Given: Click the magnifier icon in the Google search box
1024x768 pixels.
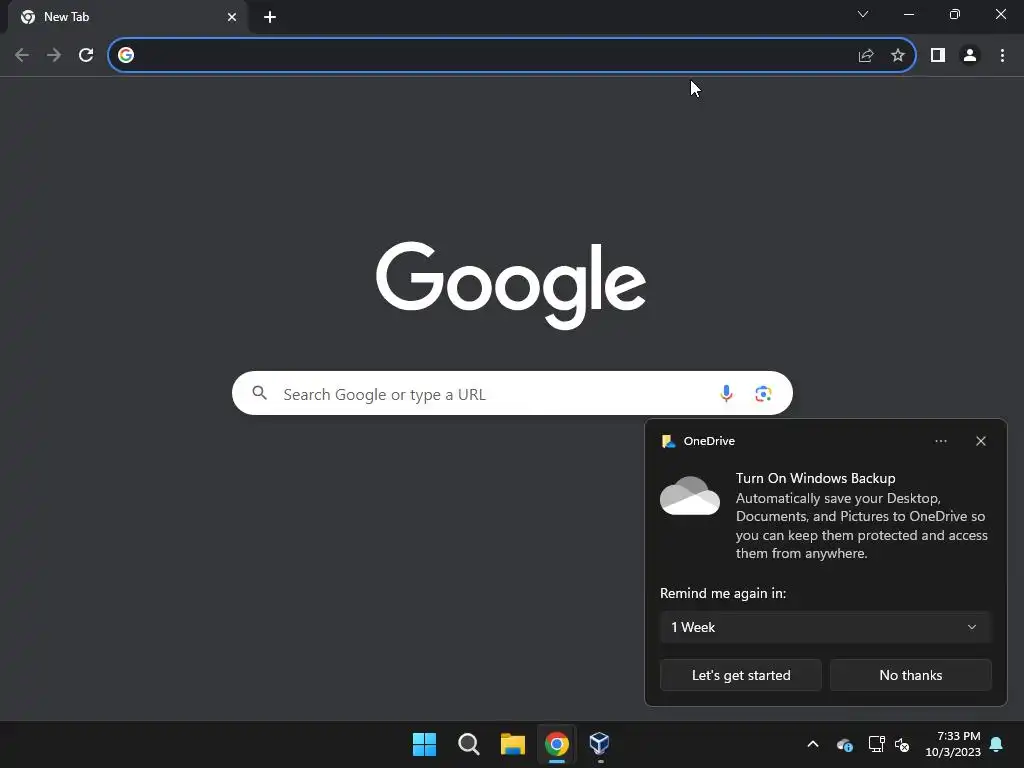Looking at the screenshot, I should [x=260, y=393].
